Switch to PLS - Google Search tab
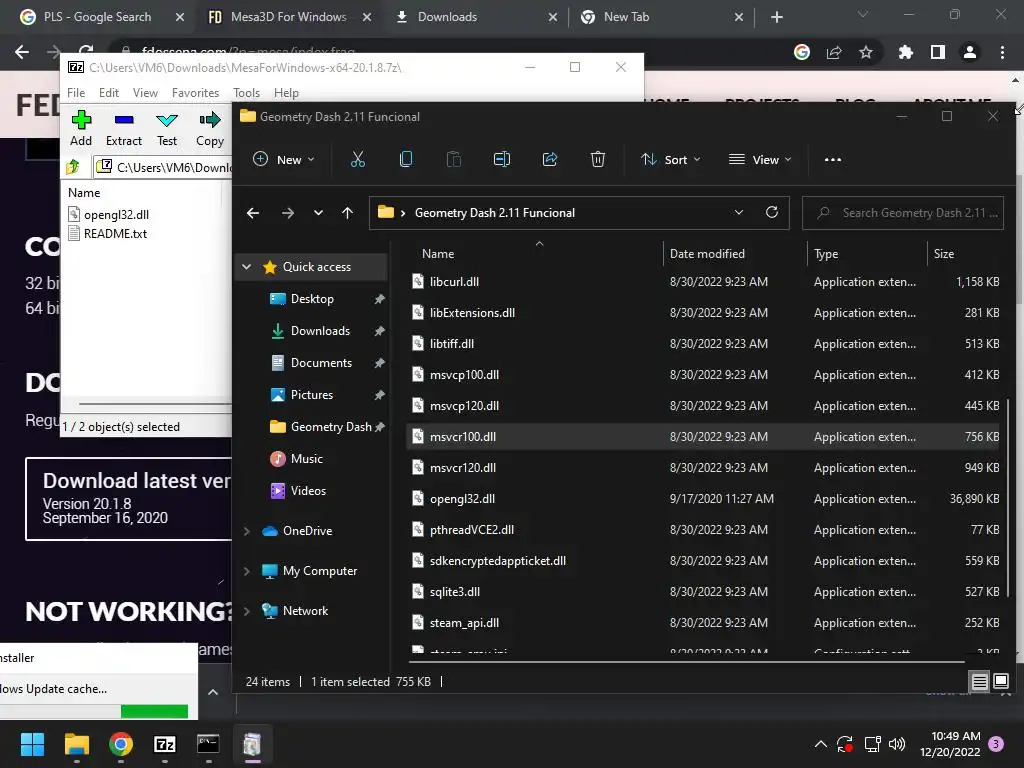The width and height of the screenshot is (1024, 768). click(97, 17)
